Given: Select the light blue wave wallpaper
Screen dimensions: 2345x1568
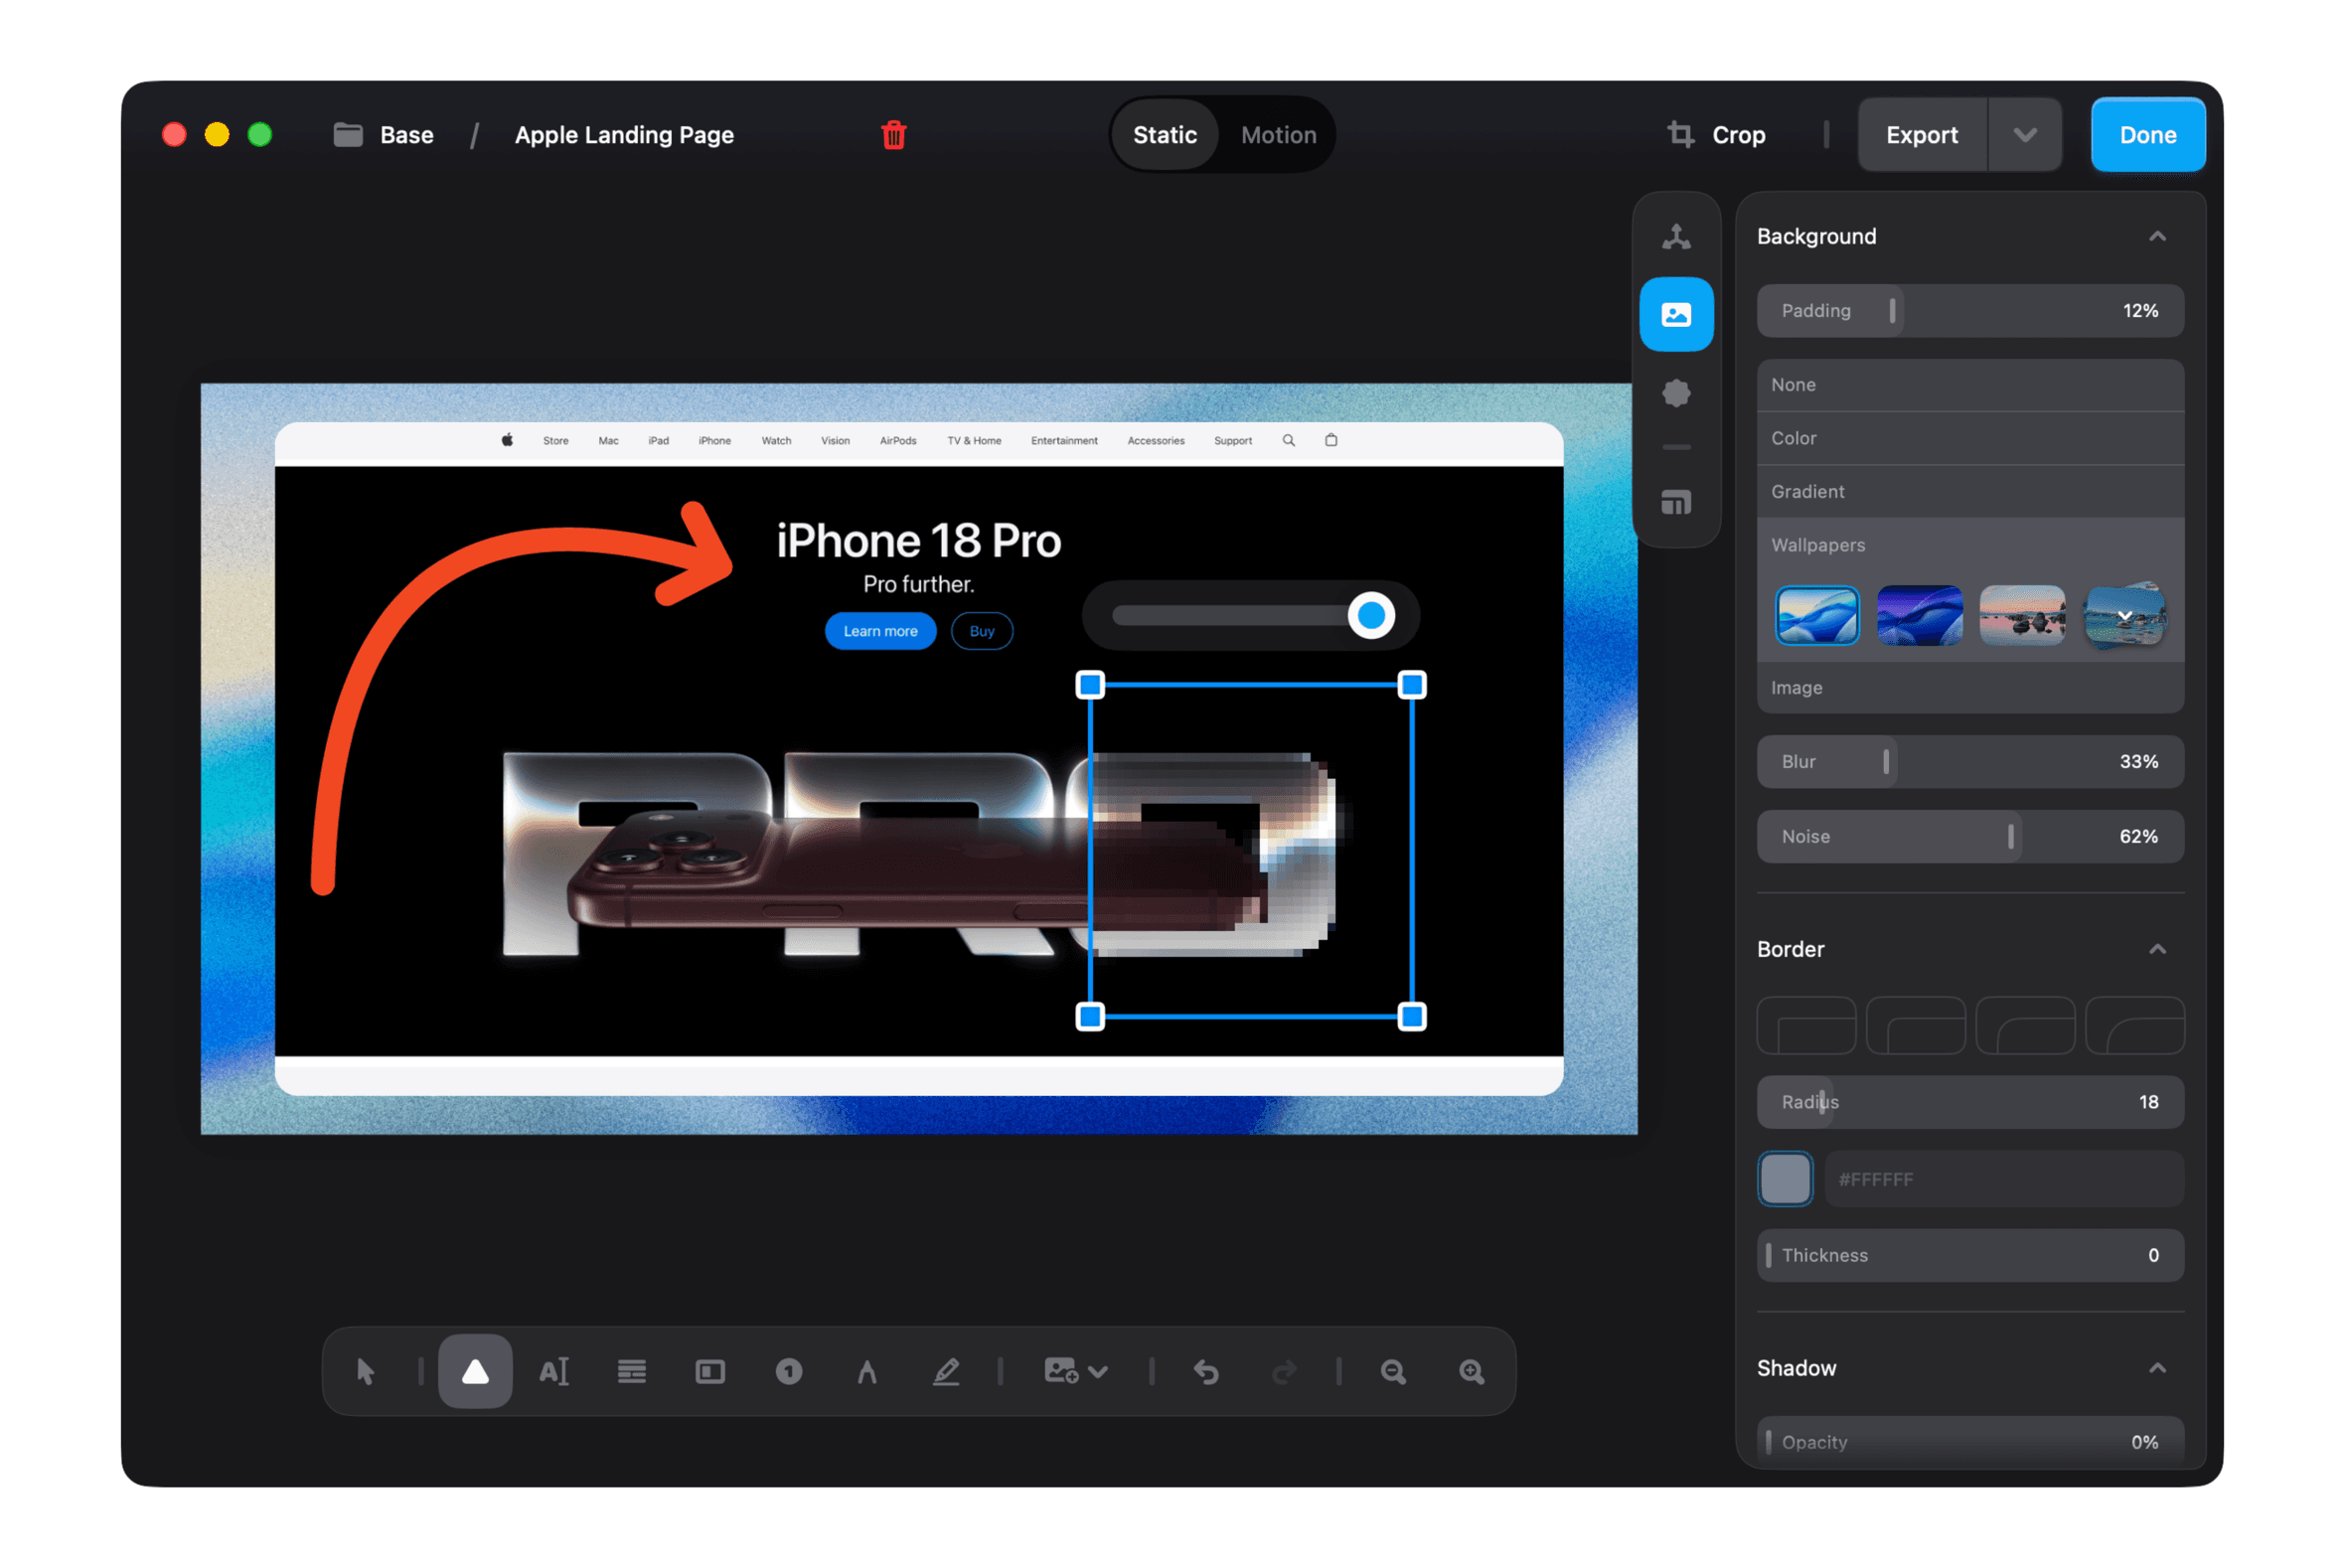Looking at the screenshot, I should coord(1816,615).
